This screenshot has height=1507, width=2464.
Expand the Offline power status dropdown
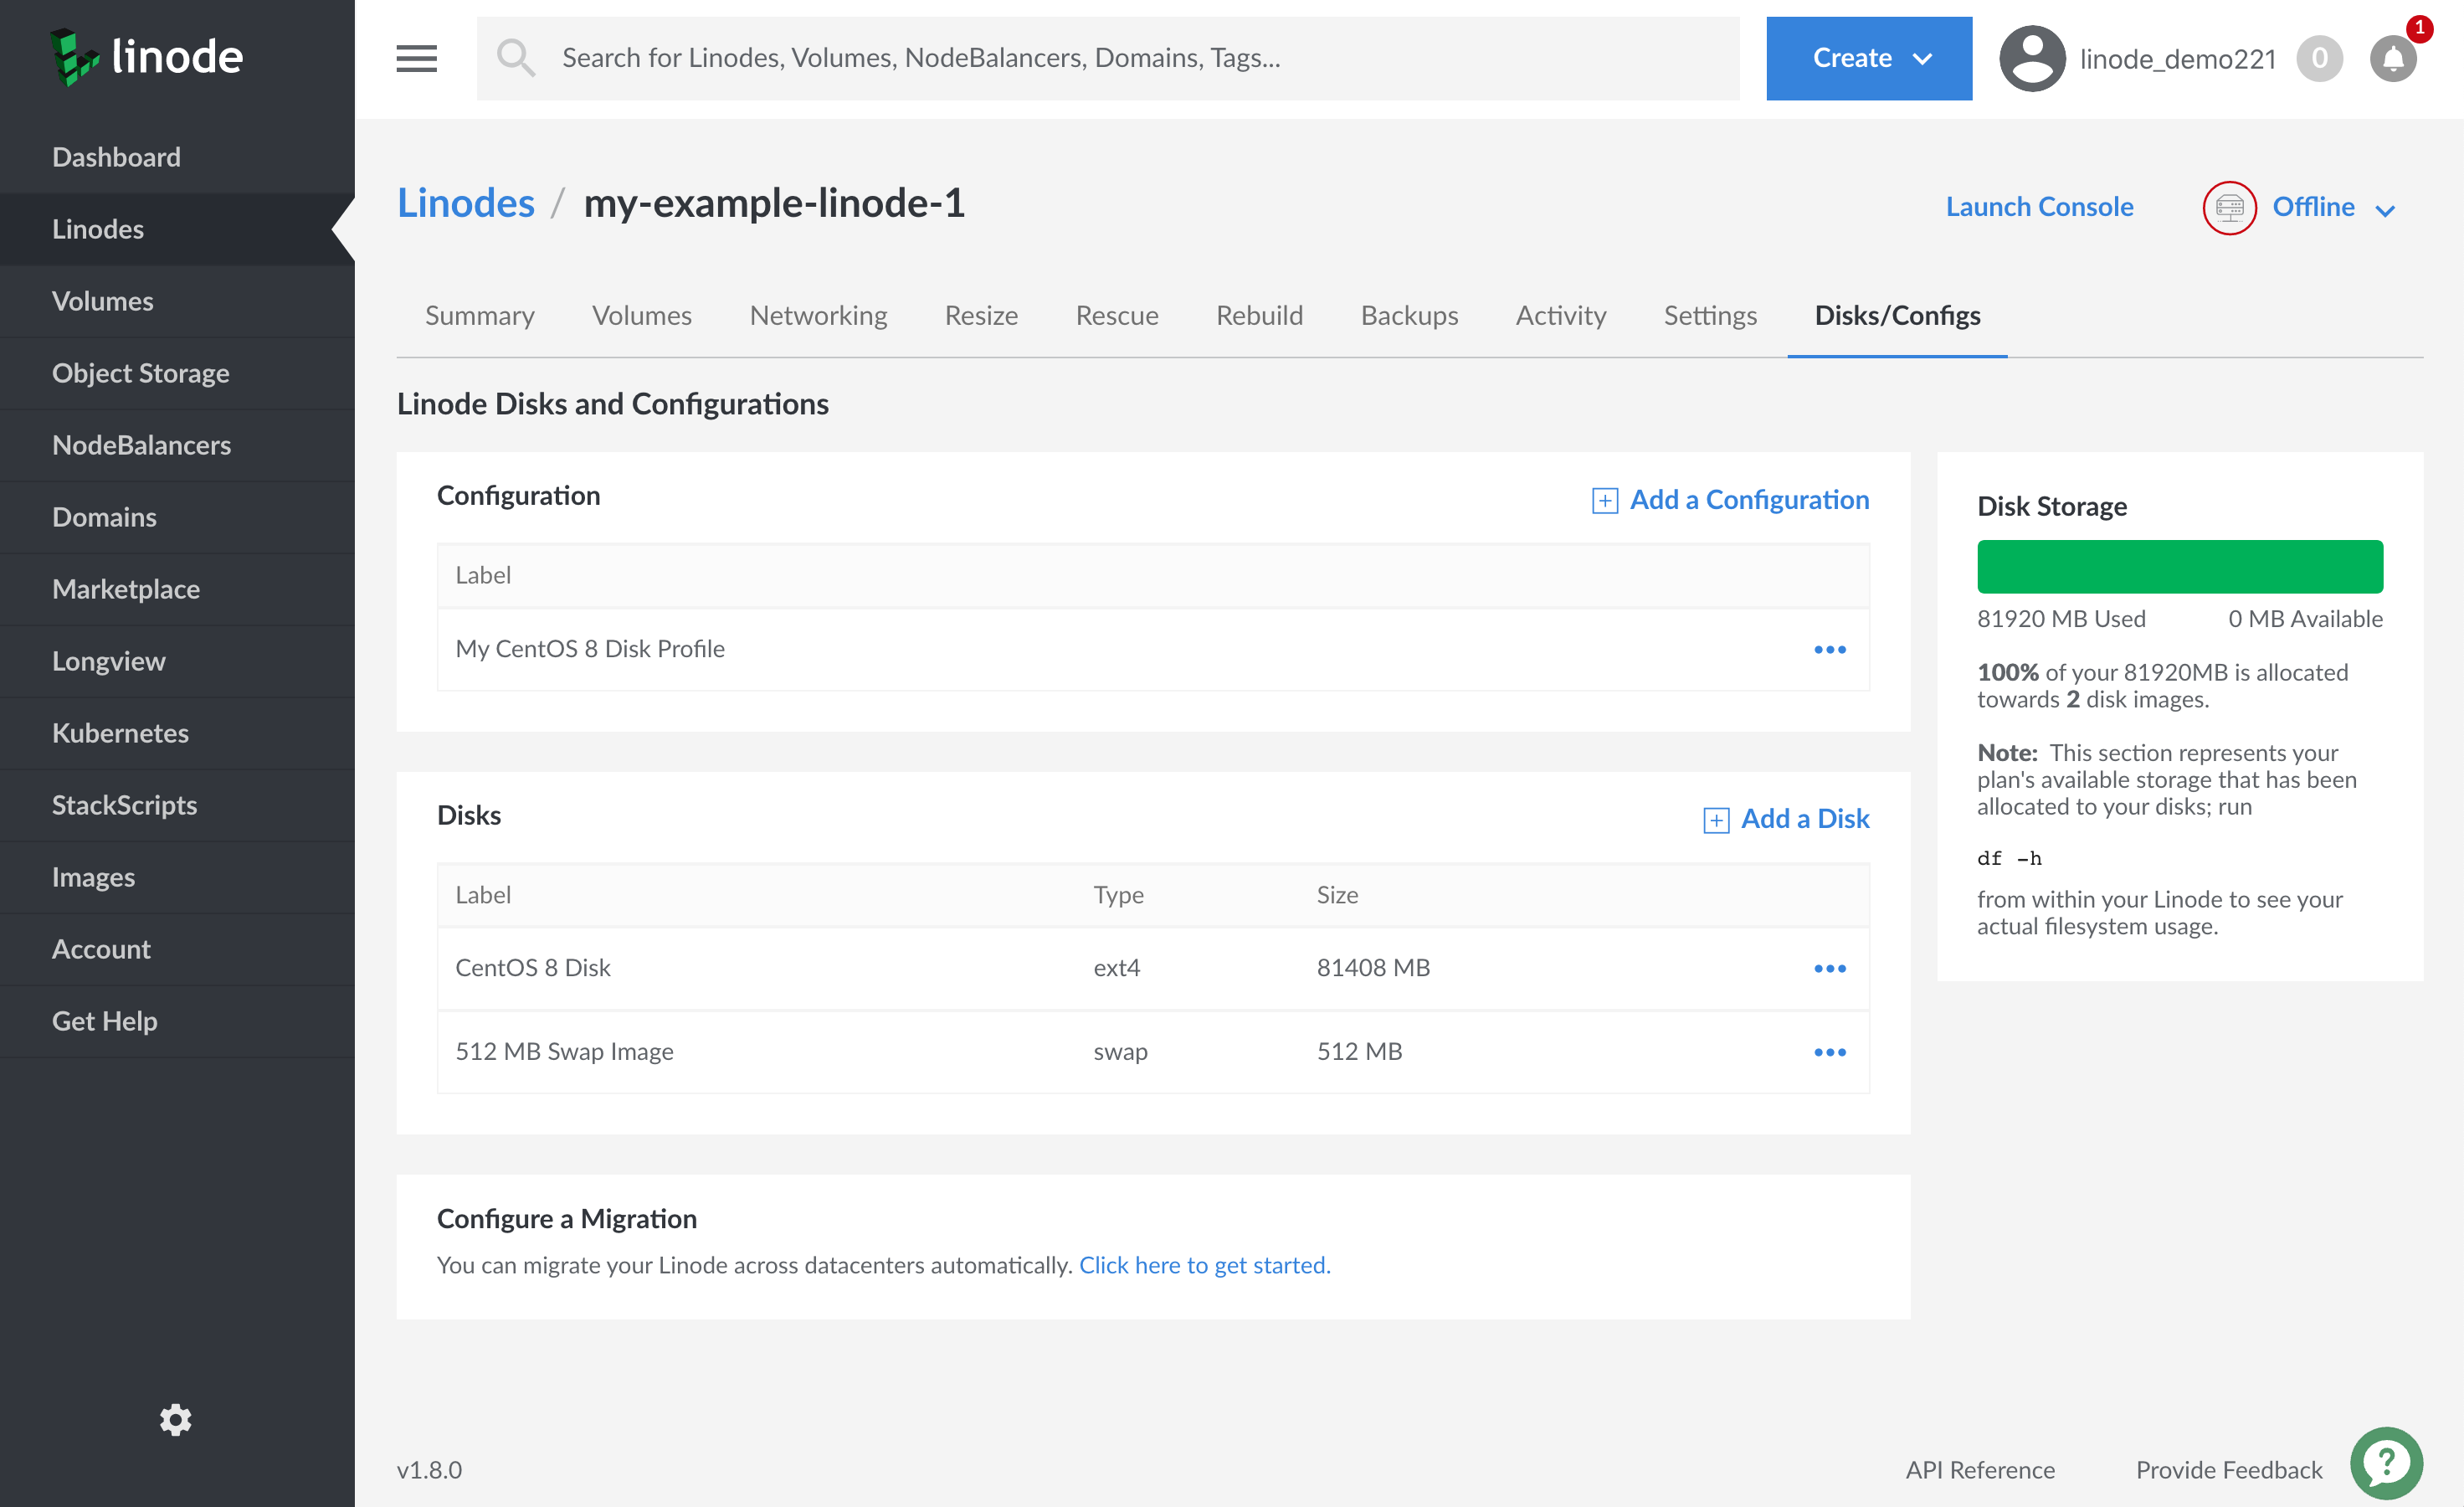point(2384,208)
